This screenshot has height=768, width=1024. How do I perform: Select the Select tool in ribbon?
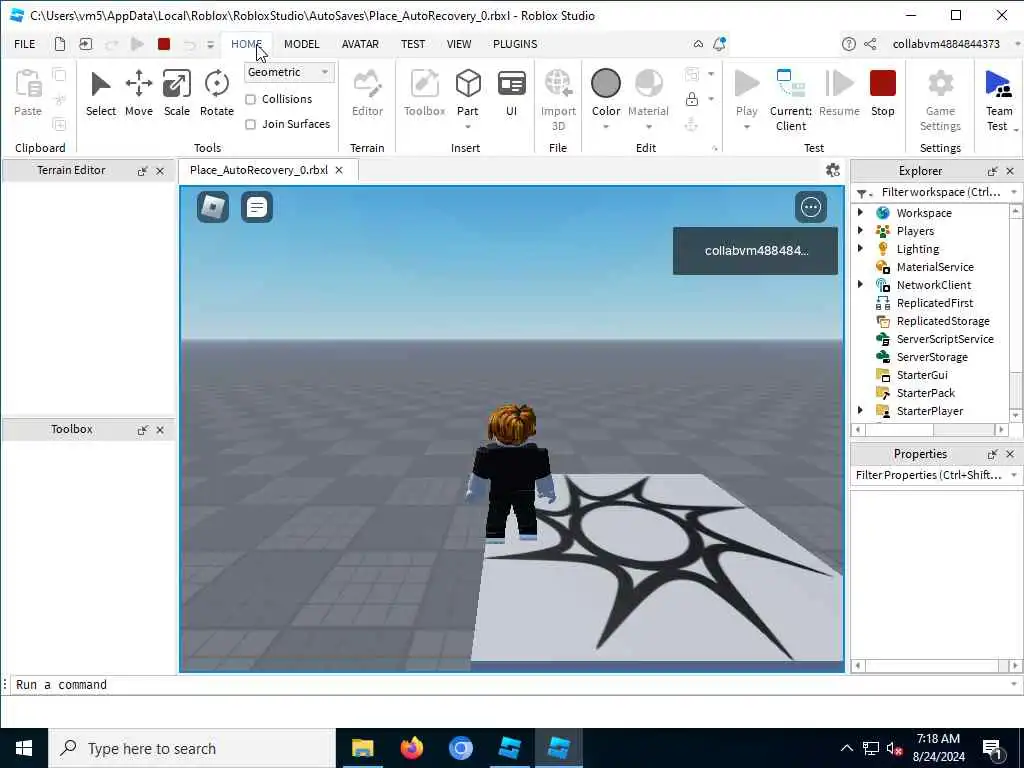(101, 93)
